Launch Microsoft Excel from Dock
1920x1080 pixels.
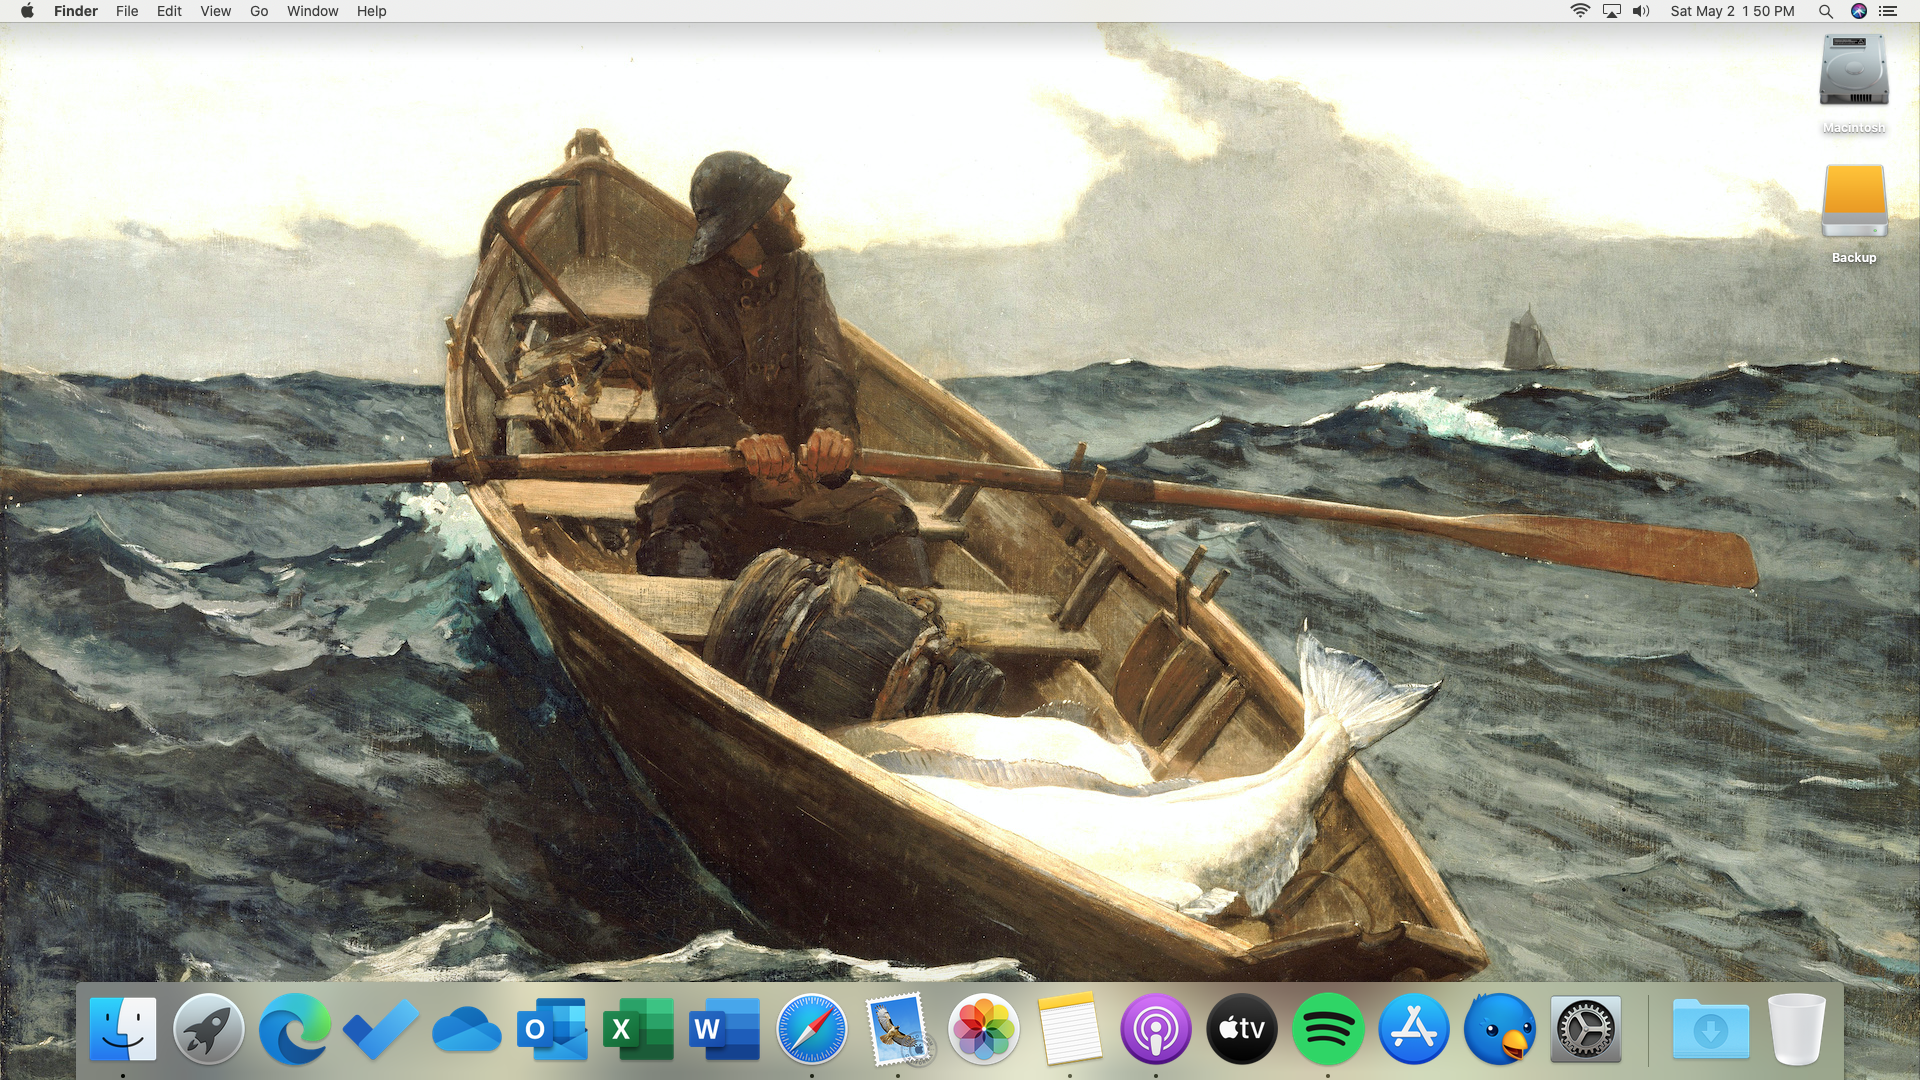coord(639,1029)
